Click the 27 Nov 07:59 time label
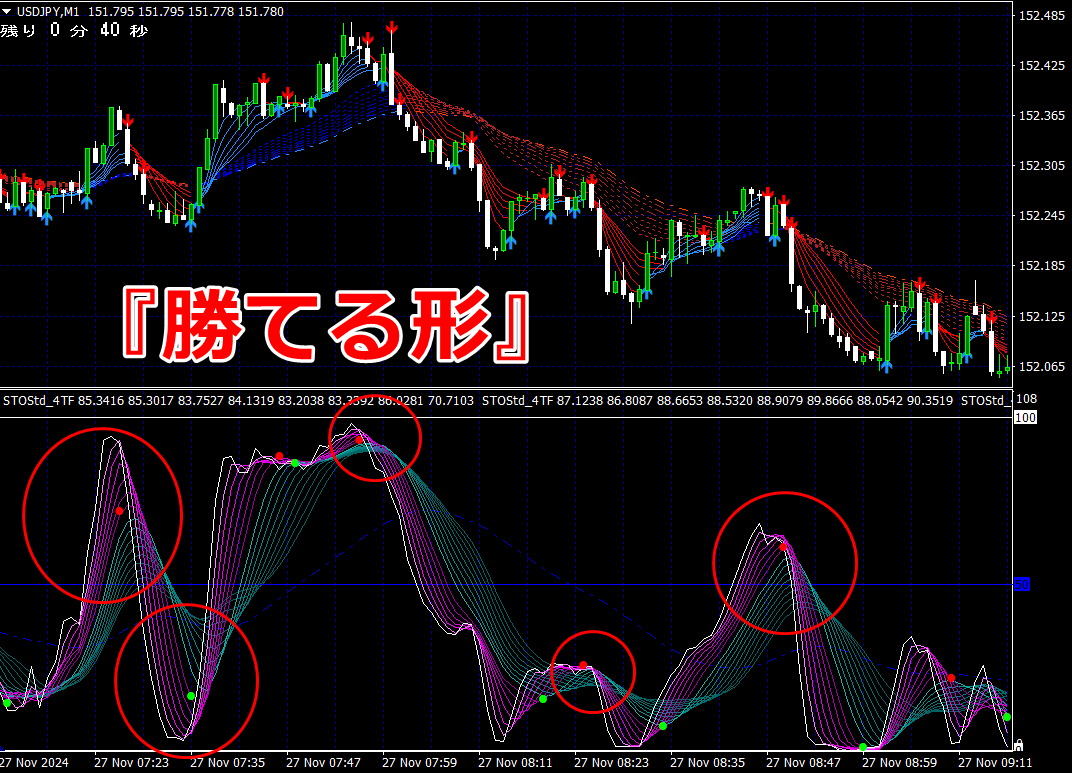 419,762
